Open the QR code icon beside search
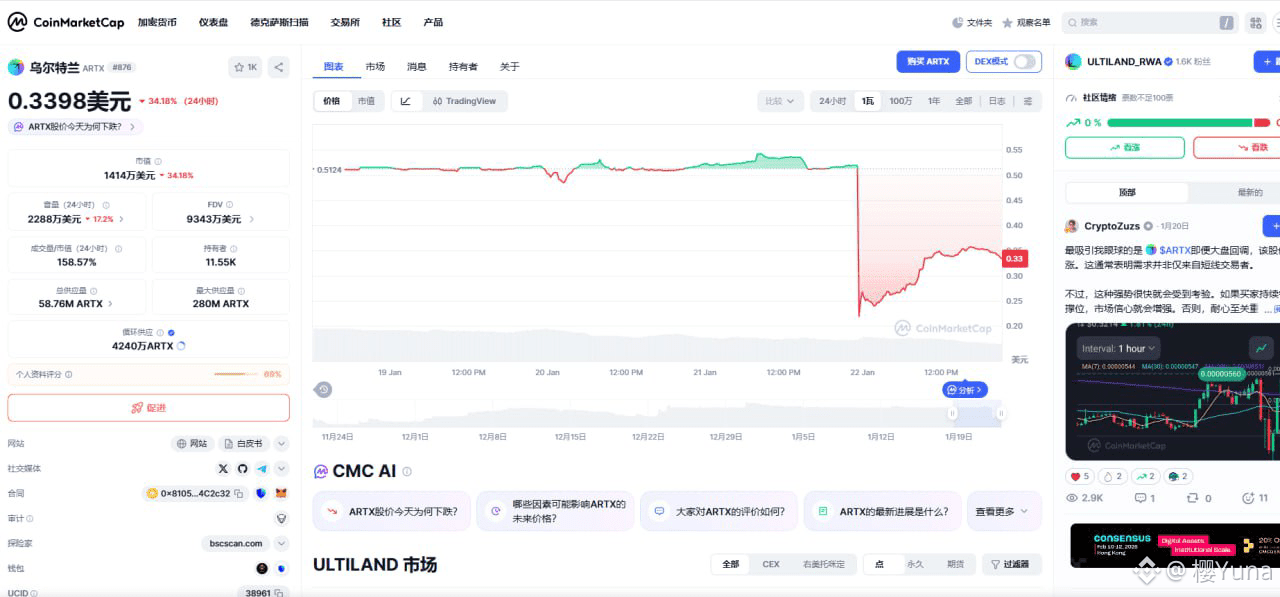The height and width of the screenshot is (597, 1280). pyautogui.click(x=1255, y=22)
